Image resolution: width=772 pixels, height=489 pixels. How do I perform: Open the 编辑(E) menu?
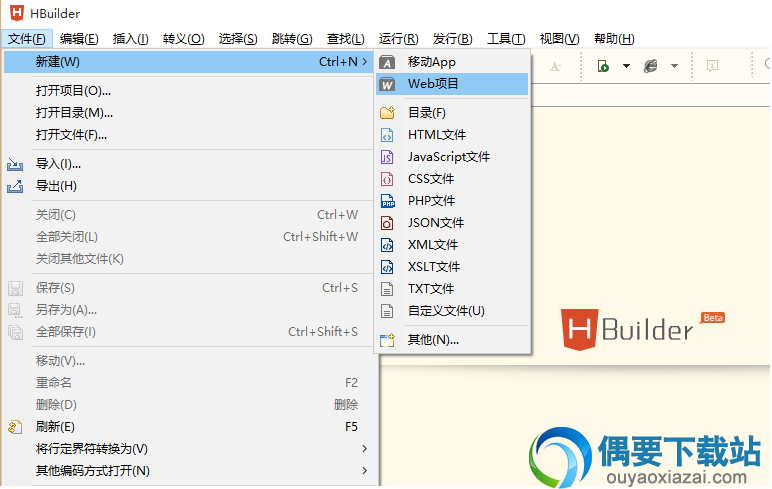pos(79,38)
